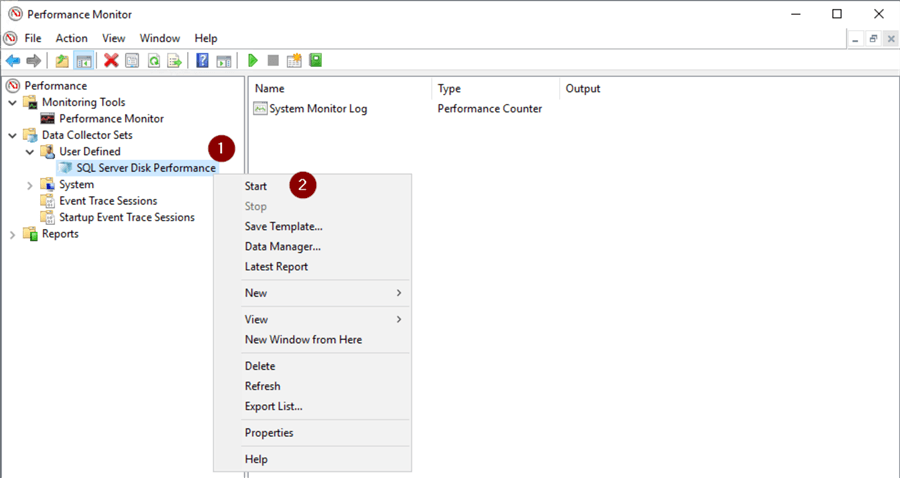The height and width of the screenshot is (478, 900).
Task: Click the Performance Monitor app icon in menu bar
Action: point(10,38)
